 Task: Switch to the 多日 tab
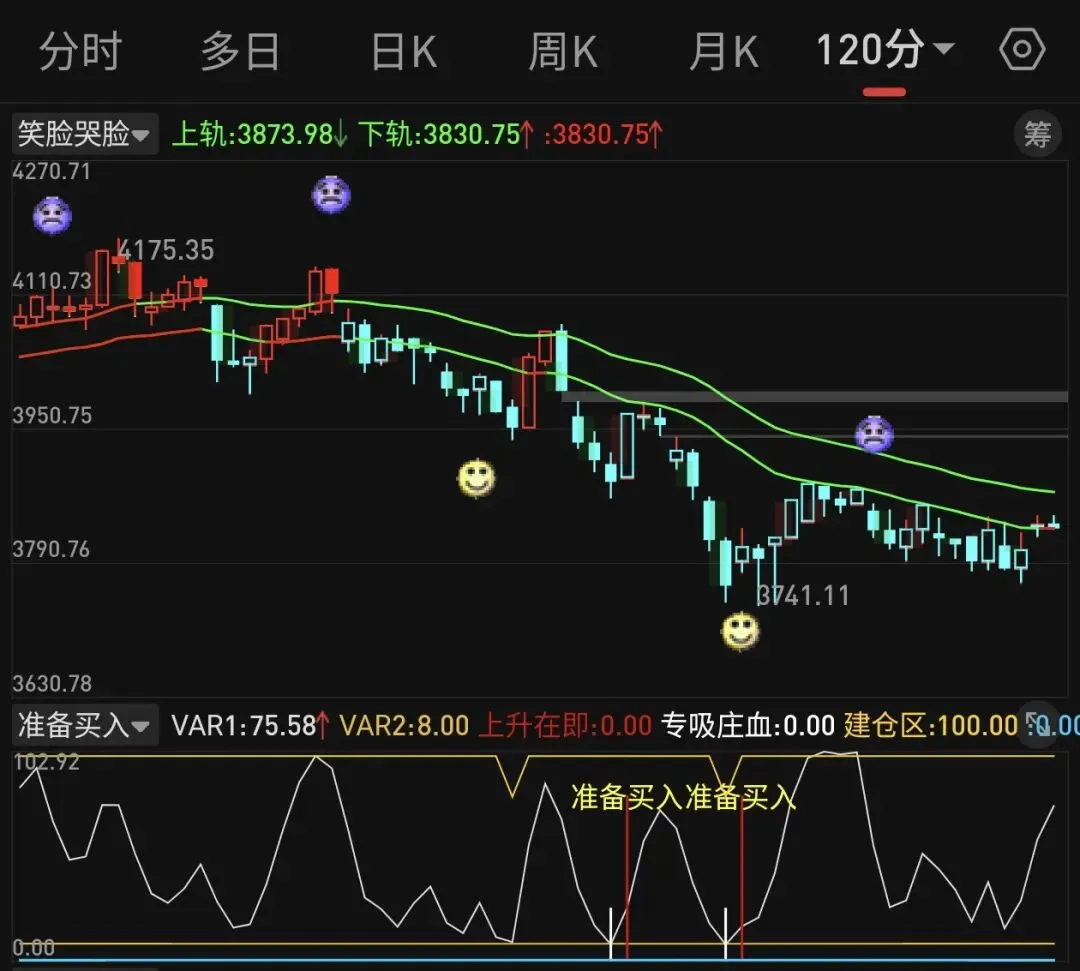click(240, 52)
